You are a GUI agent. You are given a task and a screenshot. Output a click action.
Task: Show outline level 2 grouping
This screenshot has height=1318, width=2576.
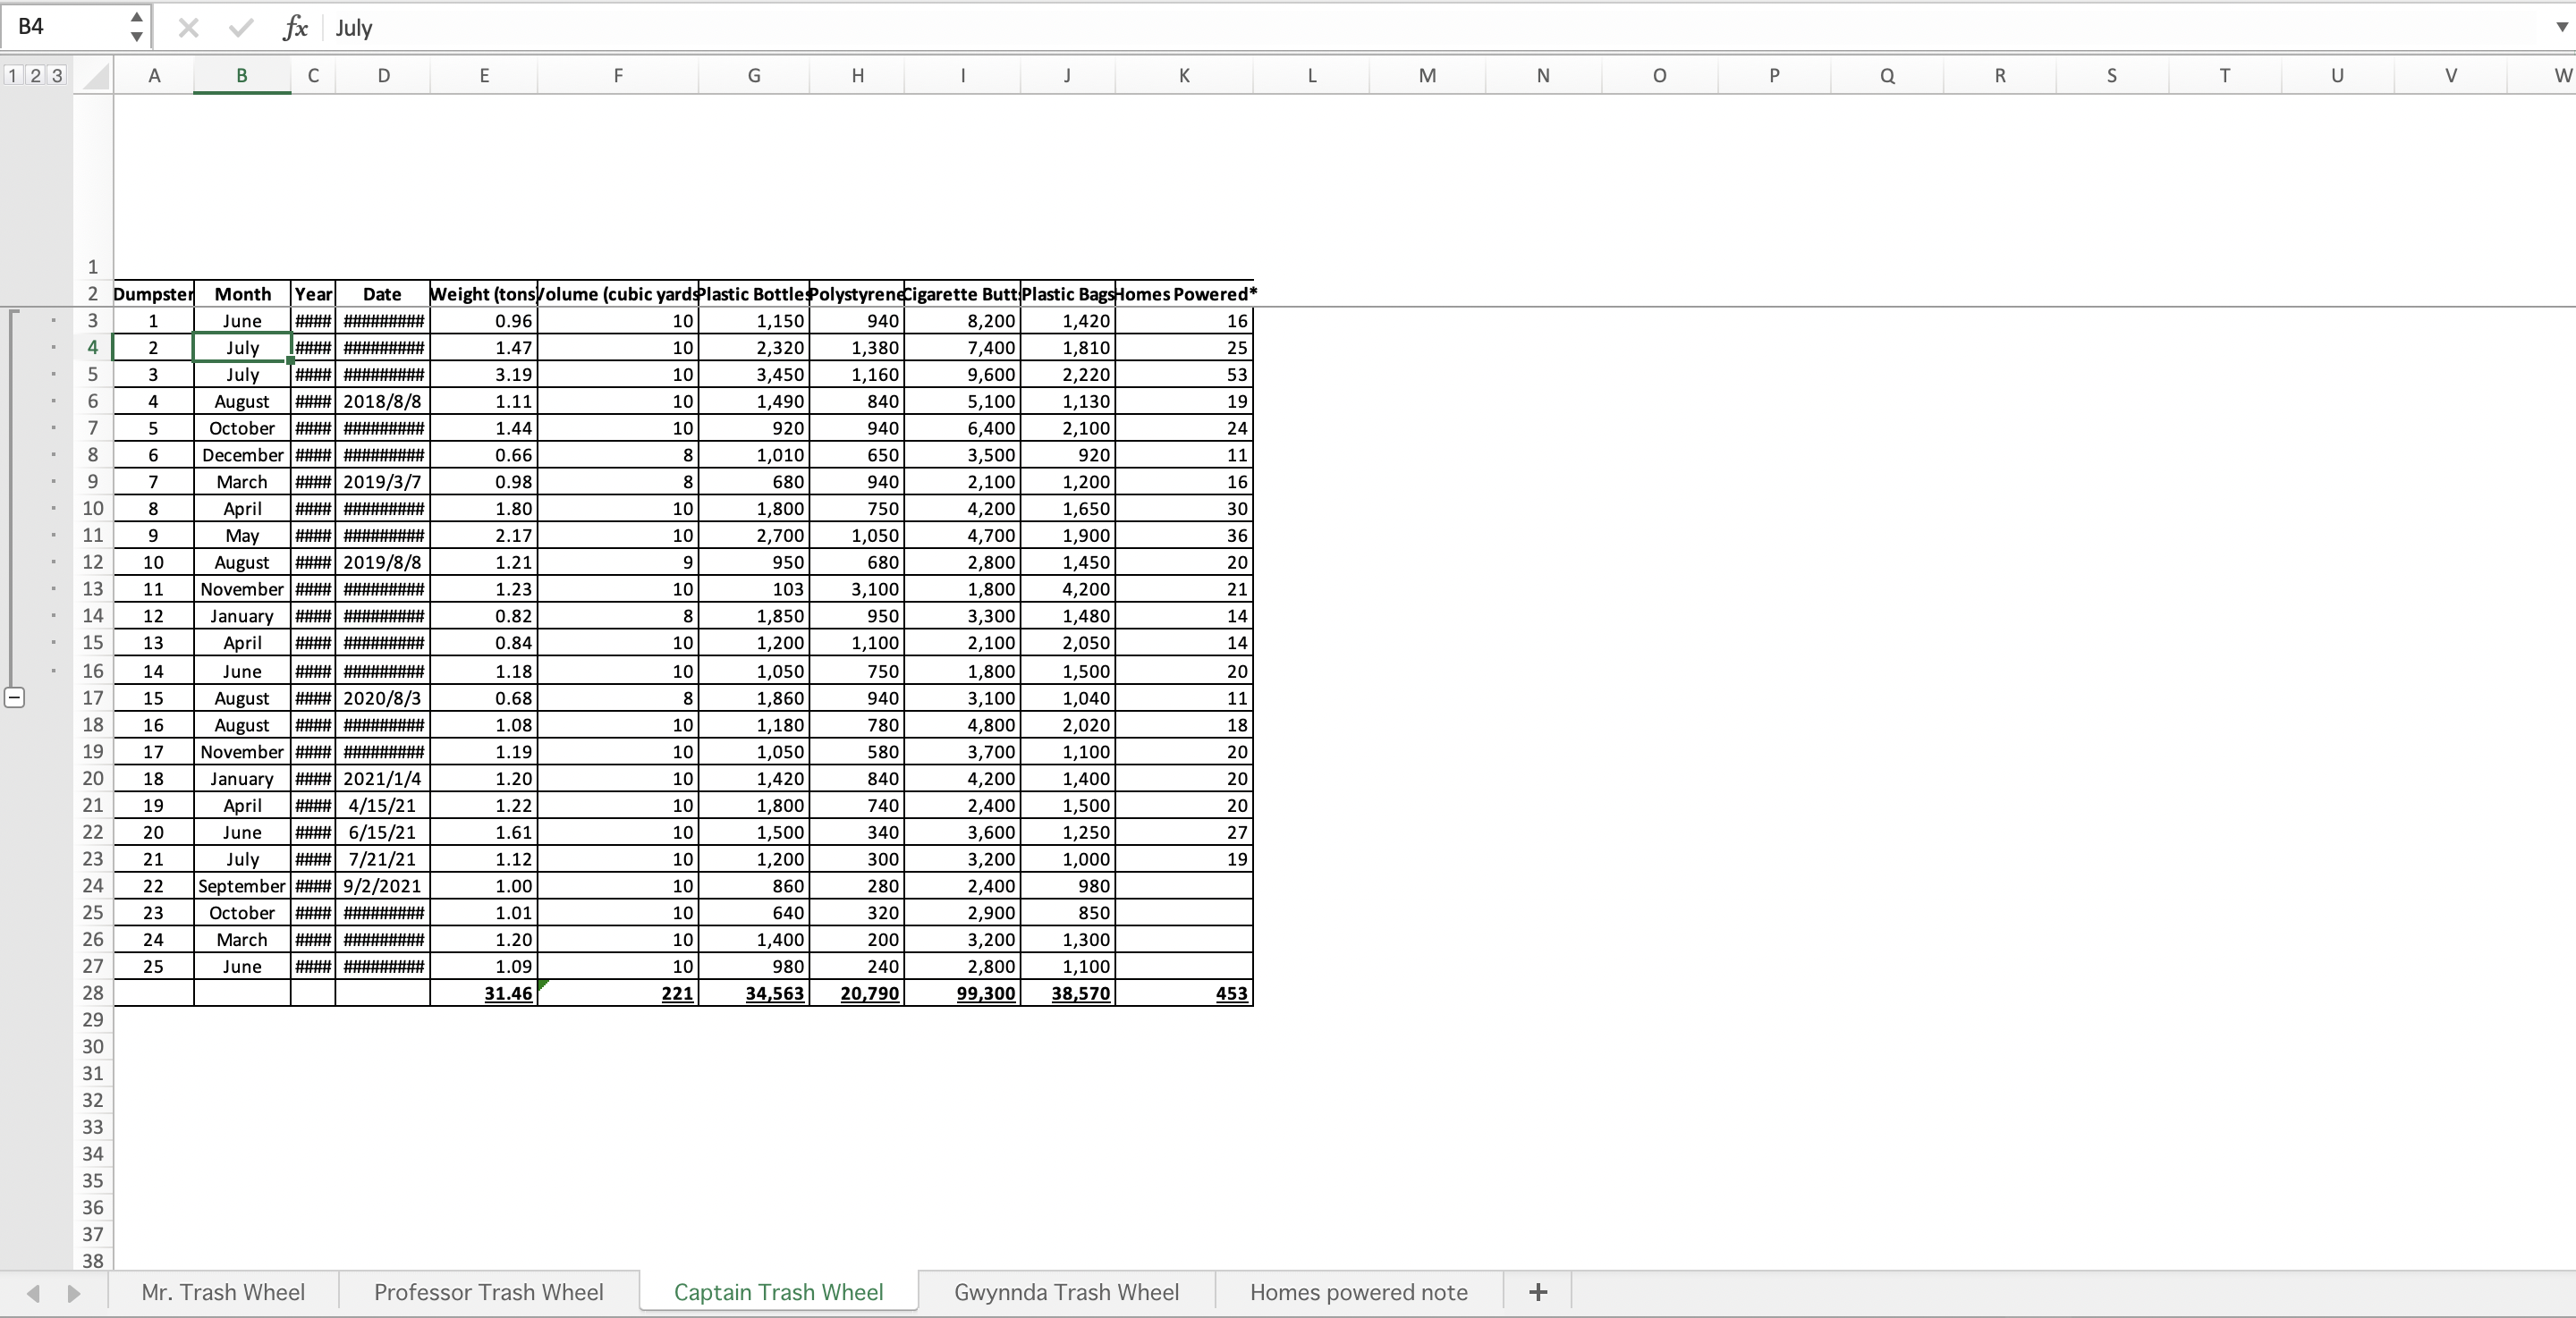pyautogui.click(x=34, y=76)
